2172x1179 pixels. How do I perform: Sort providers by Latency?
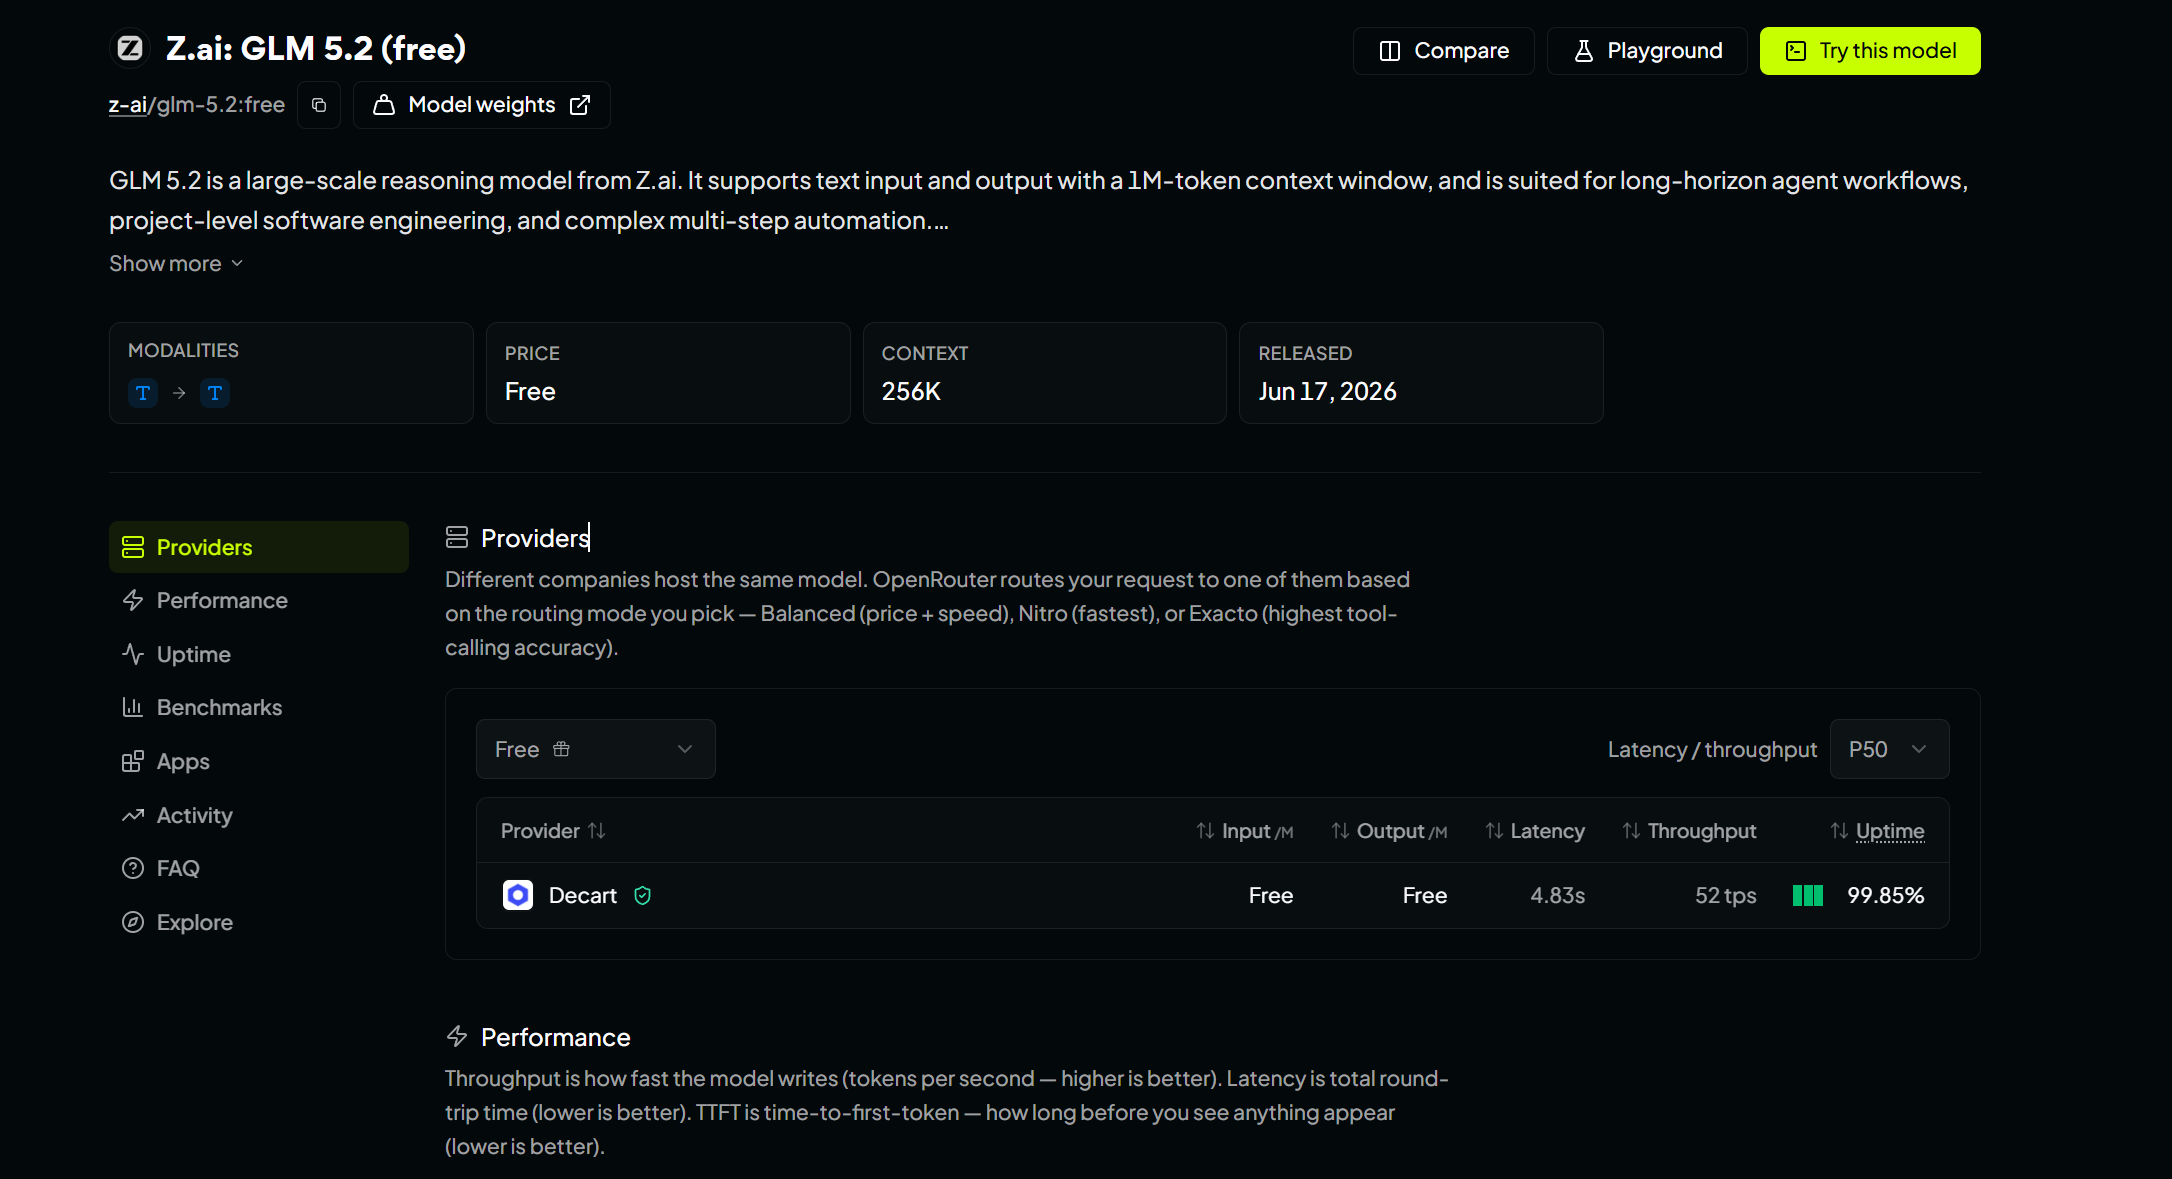tap(1535, 831)
